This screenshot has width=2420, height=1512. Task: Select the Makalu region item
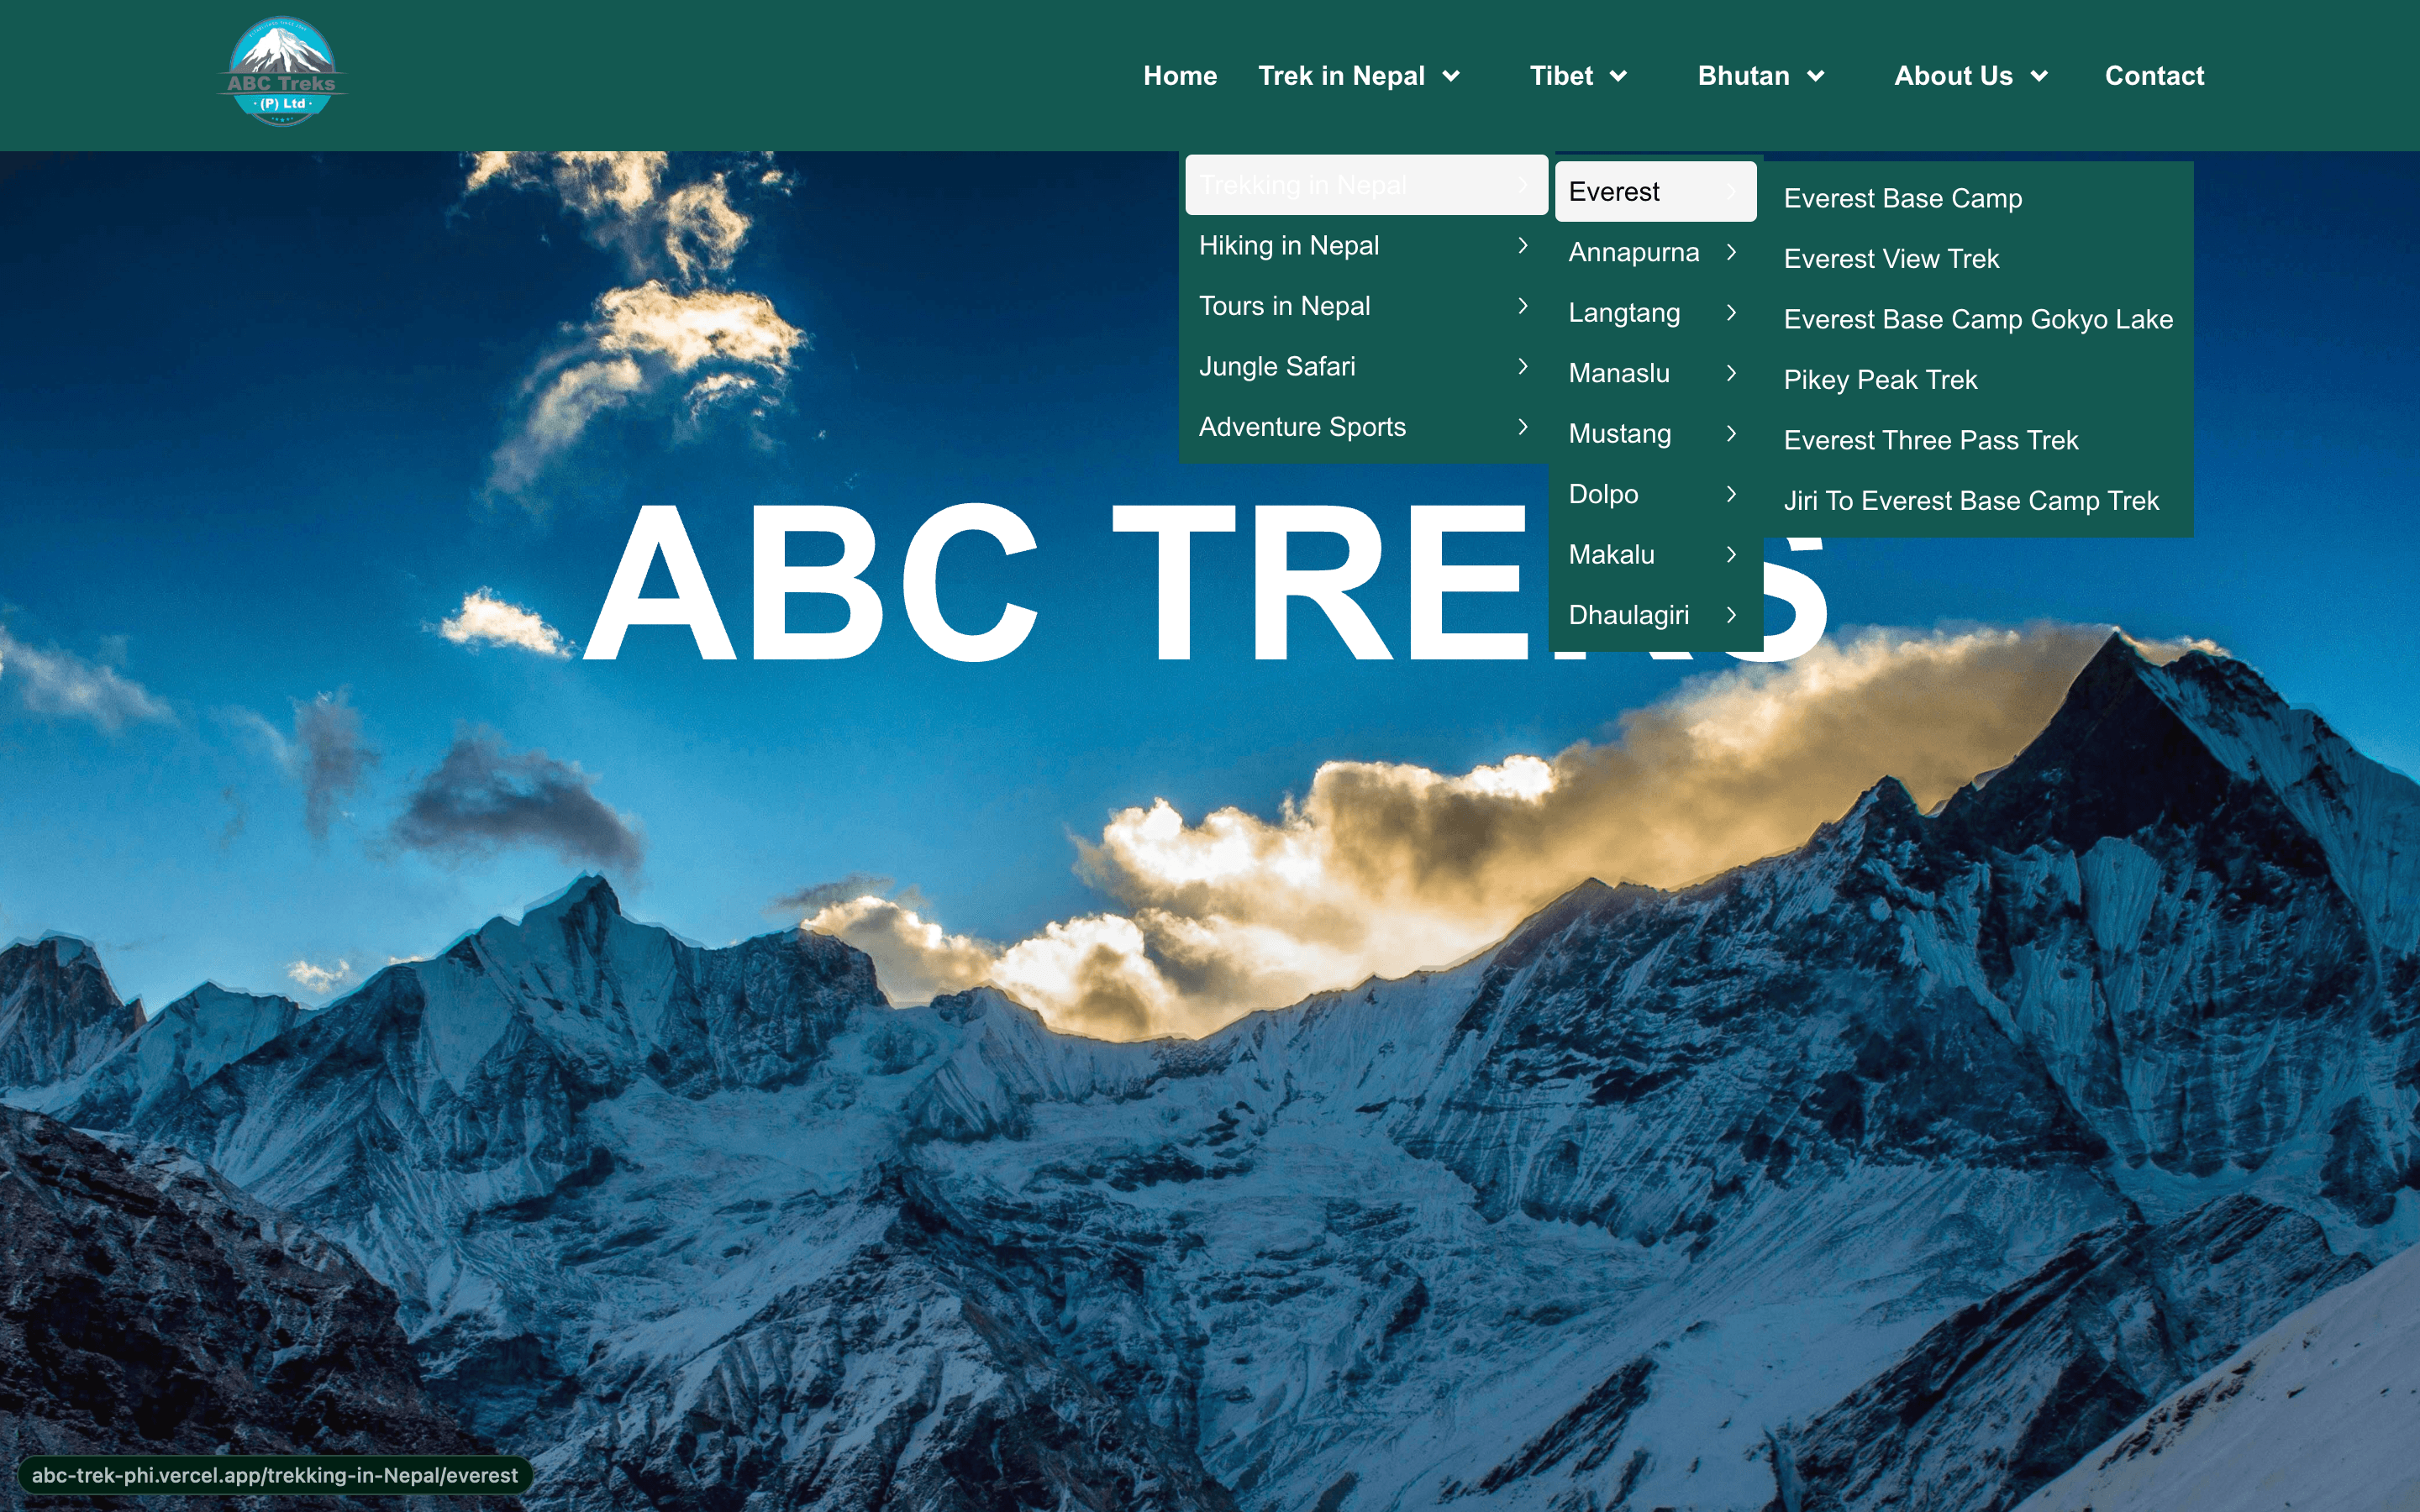click(x=1655, y=554)
